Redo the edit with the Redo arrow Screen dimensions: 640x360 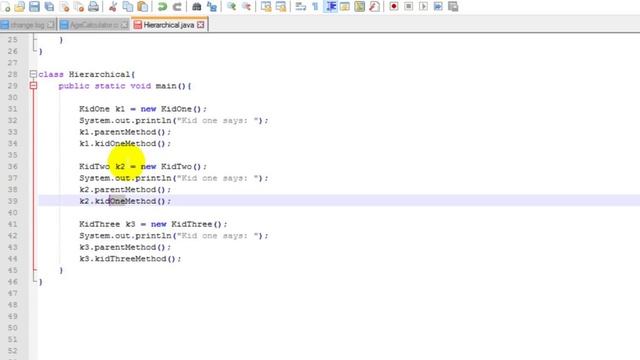tap(177, 7)
